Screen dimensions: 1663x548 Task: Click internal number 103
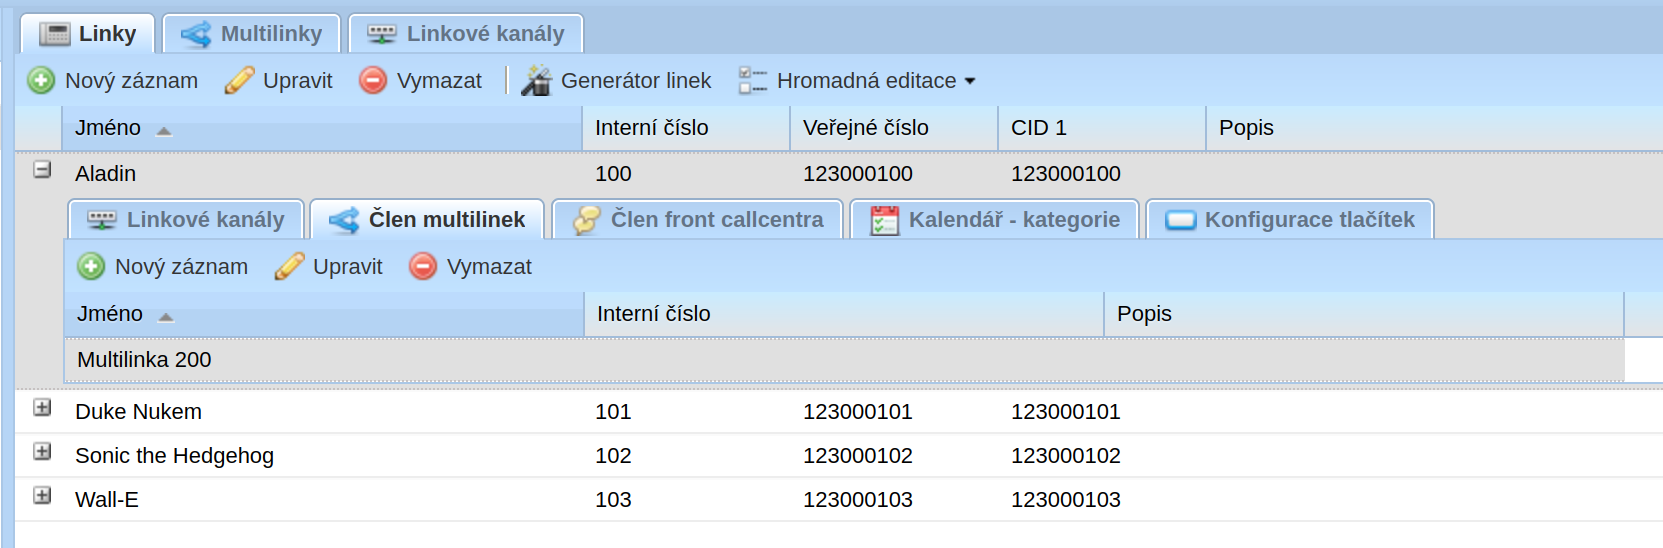pos(613,500)
